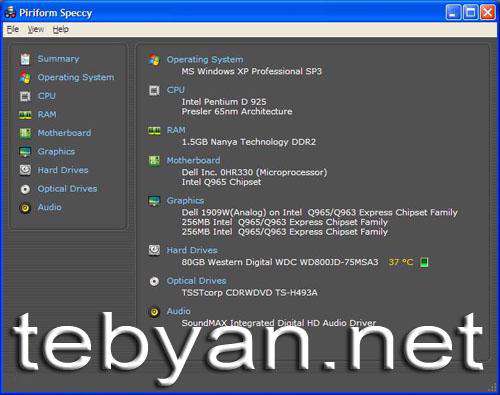Click the Operating System Windows flag sidebar icon
Viewport: 500px width, 395px height.
point(25,77)
